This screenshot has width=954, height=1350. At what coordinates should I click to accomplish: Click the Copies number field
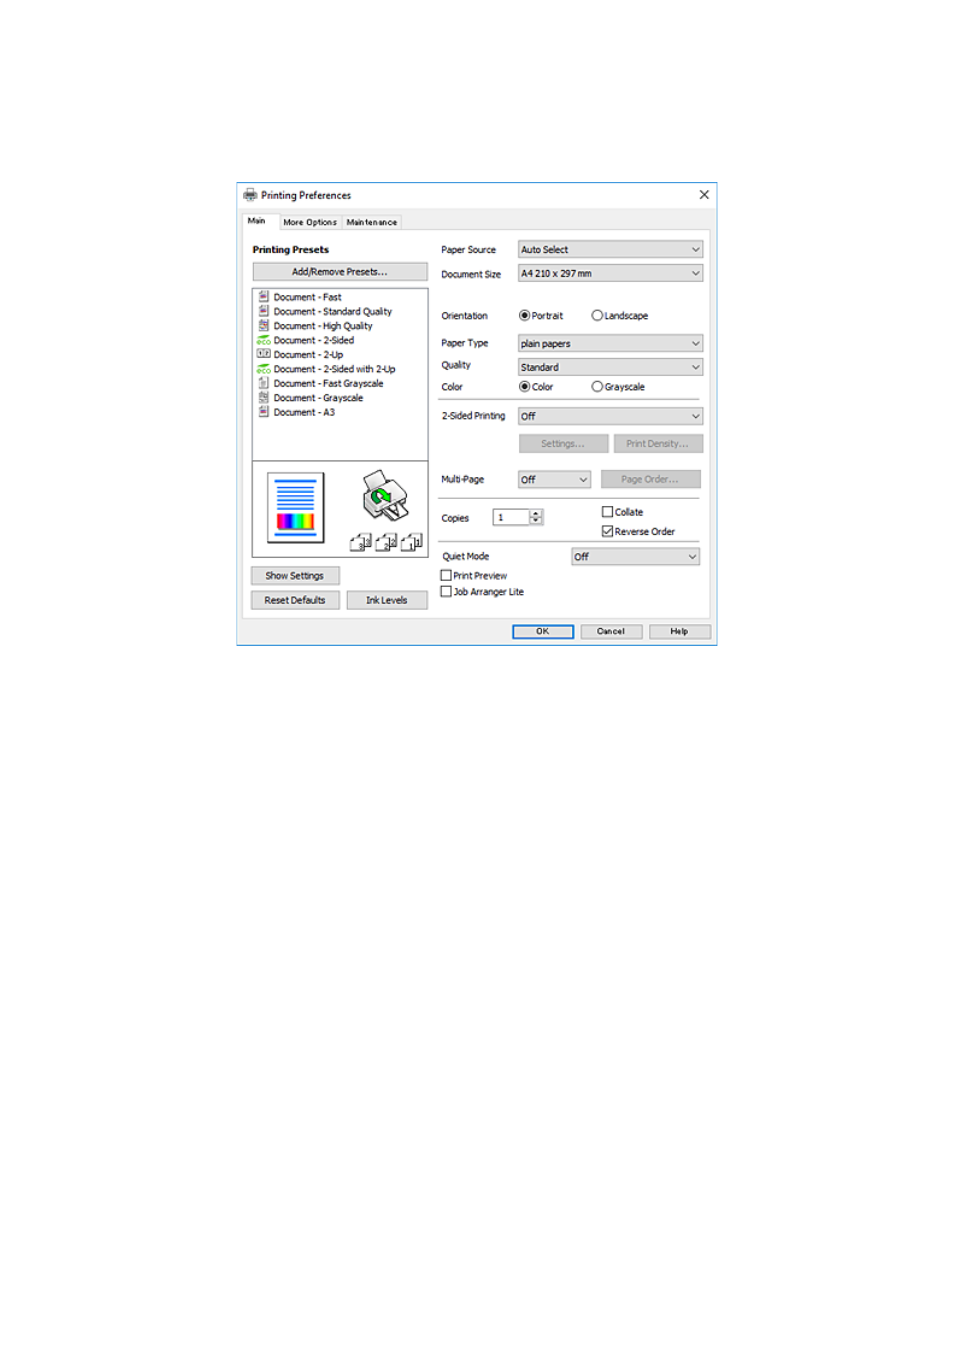point(511,517)
